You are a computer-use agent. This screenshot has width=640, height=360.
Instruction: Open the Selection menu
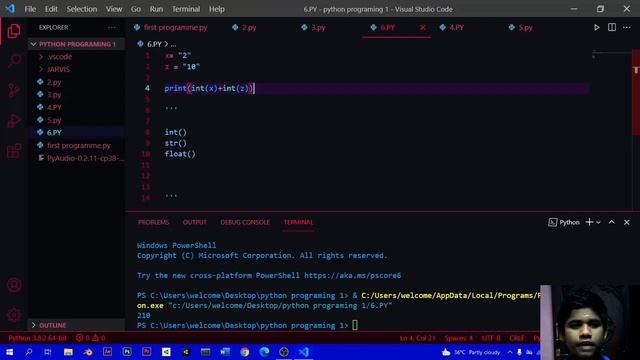[x=82, y=9]
